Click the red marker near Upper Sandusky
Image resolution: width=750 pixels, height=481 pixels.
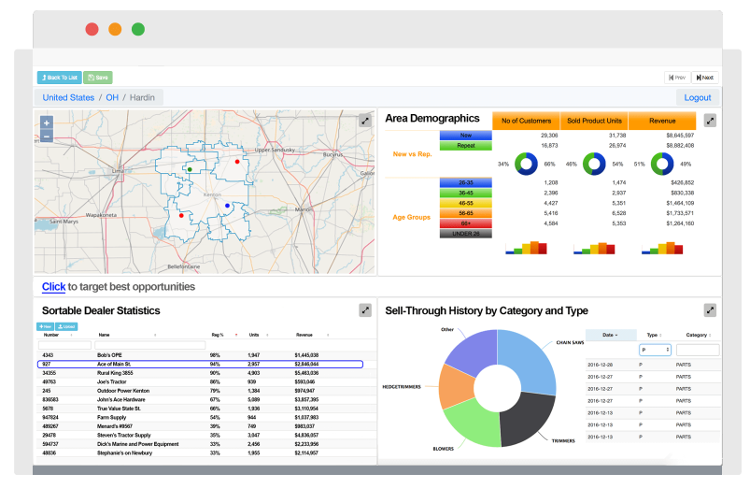237,162
